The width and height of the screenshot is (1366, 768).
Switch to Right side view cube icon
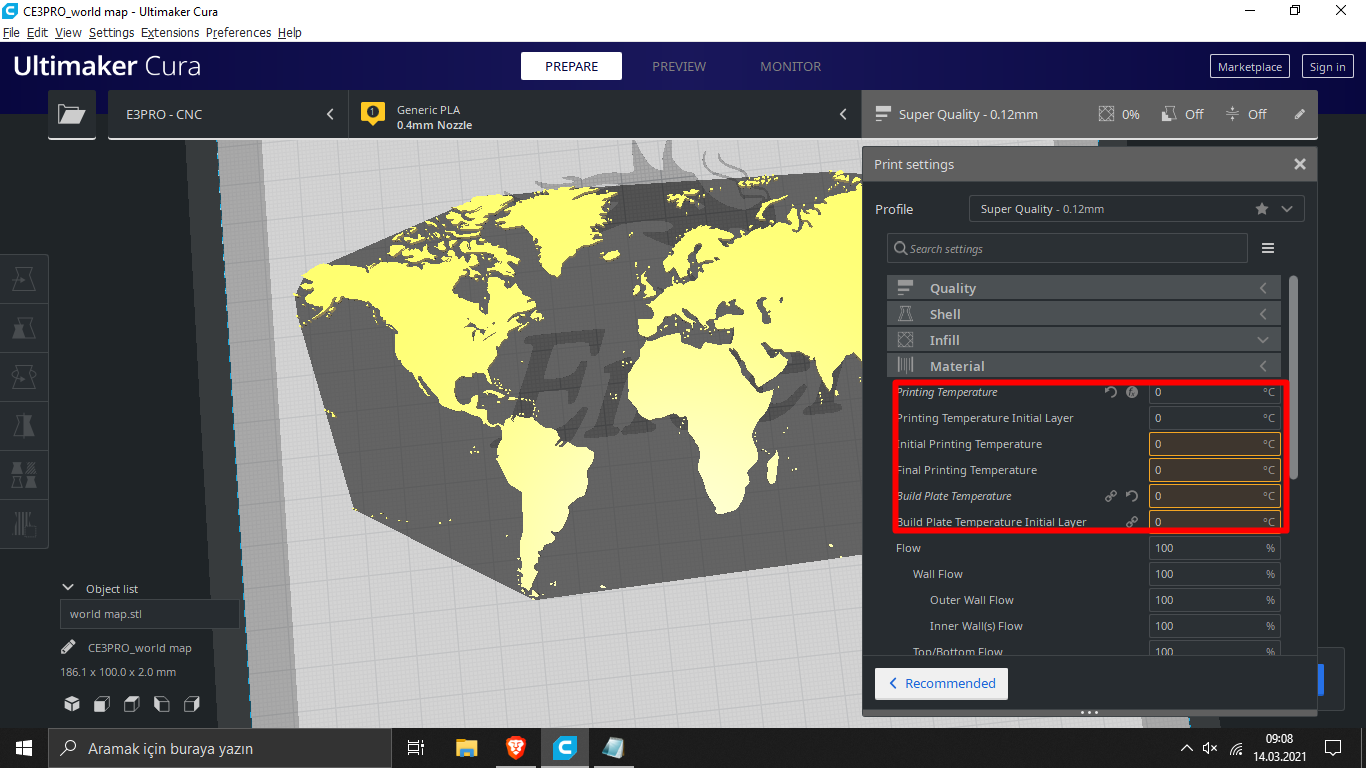[x=192, y=704]
